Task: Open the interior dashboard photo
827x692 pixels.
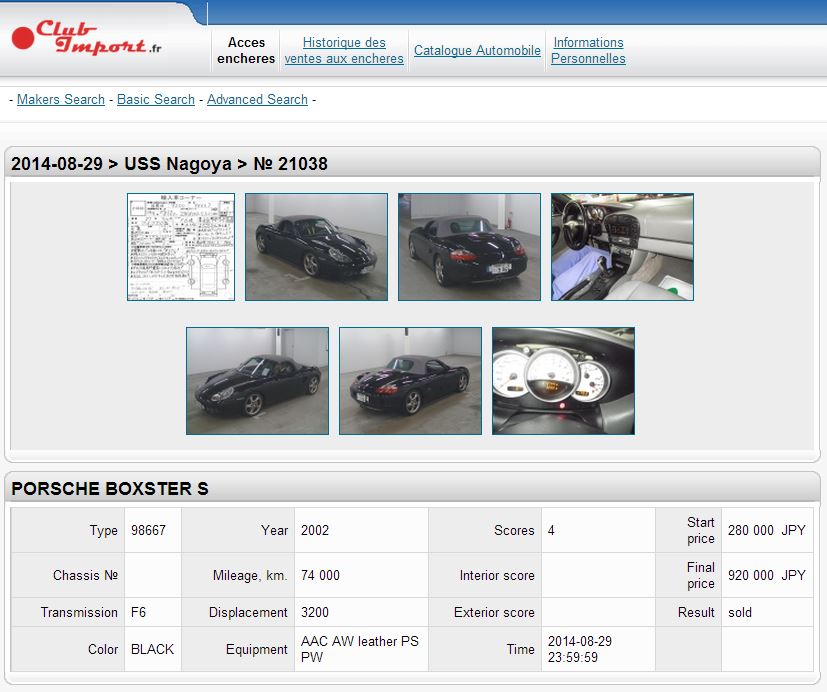Action: click(x=622, y=247)
